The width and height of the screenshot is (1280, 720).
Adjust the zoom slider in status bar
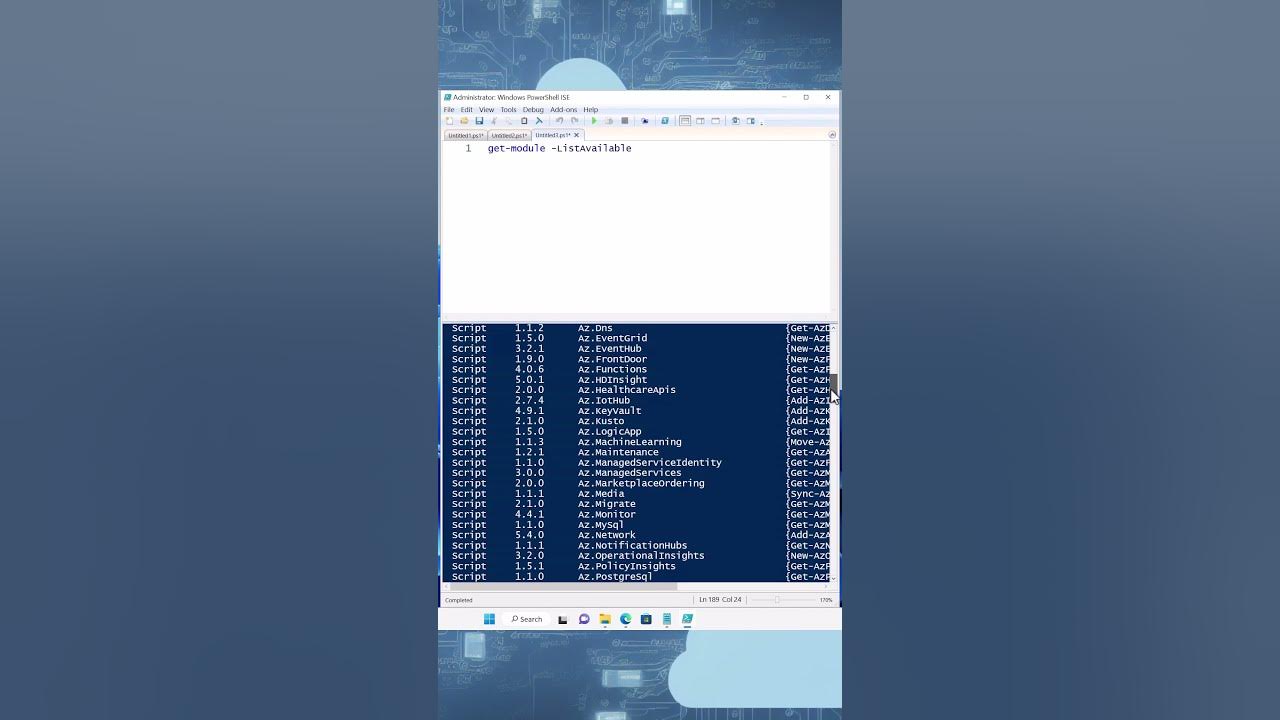[777, 600]
